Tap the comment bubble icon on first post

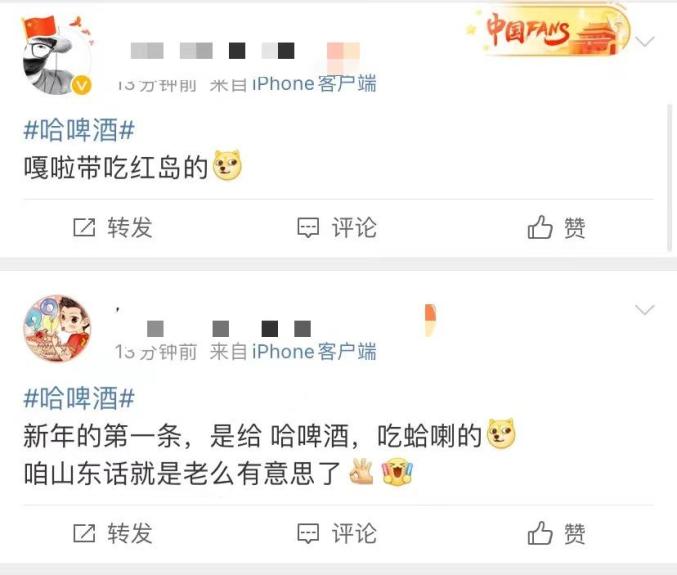point(308,227)
